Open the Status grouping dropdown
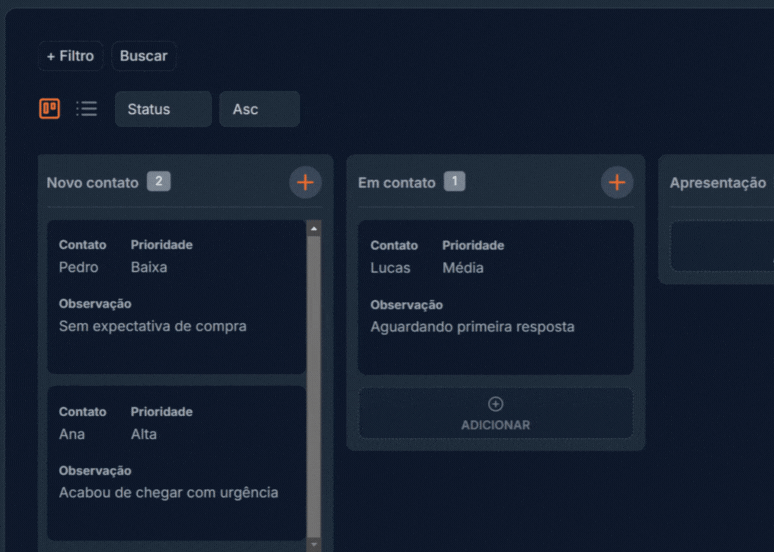This screenshot has width=774, height=552. point(163,109)
